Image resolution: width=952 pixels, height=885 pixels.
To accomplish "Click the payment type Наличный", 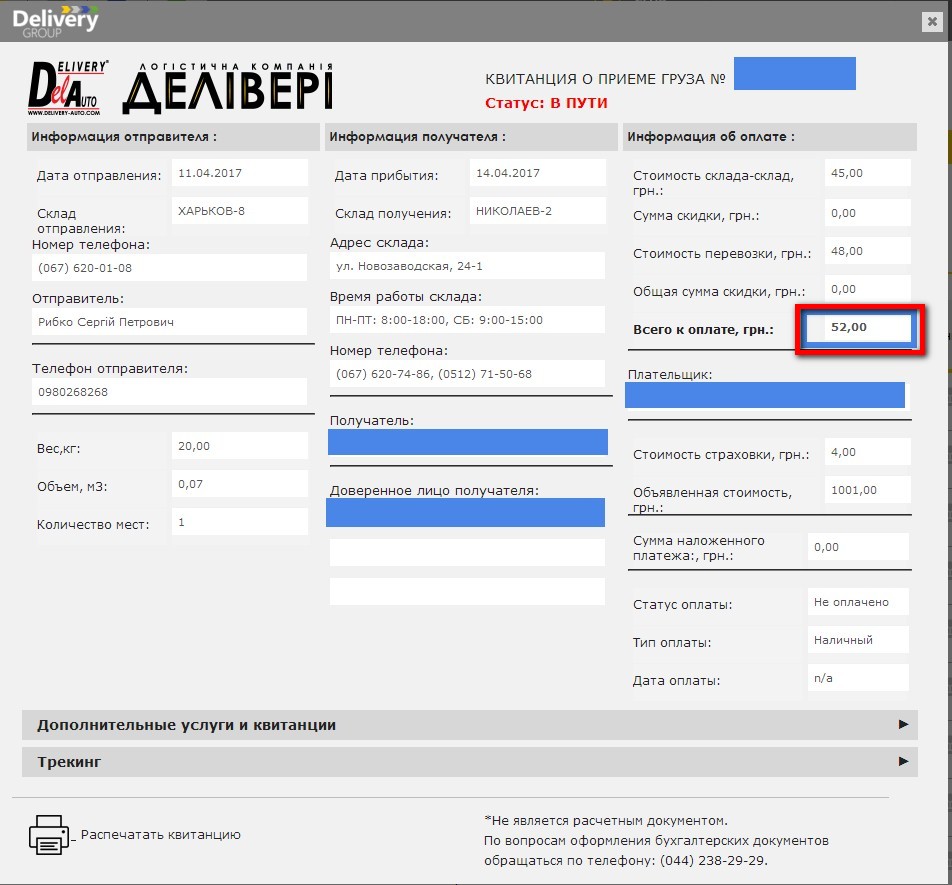I will 858,640.
